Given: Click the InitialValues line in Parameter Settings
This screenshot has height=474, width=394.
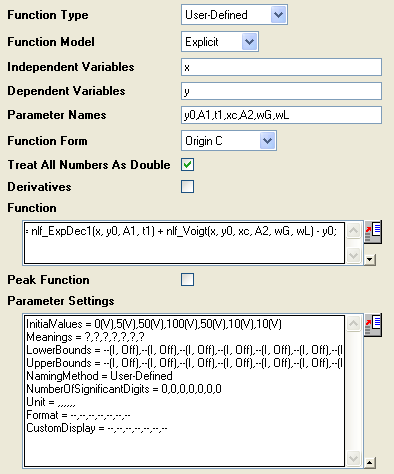Looking at the screenshot, I should coord(154,324).
